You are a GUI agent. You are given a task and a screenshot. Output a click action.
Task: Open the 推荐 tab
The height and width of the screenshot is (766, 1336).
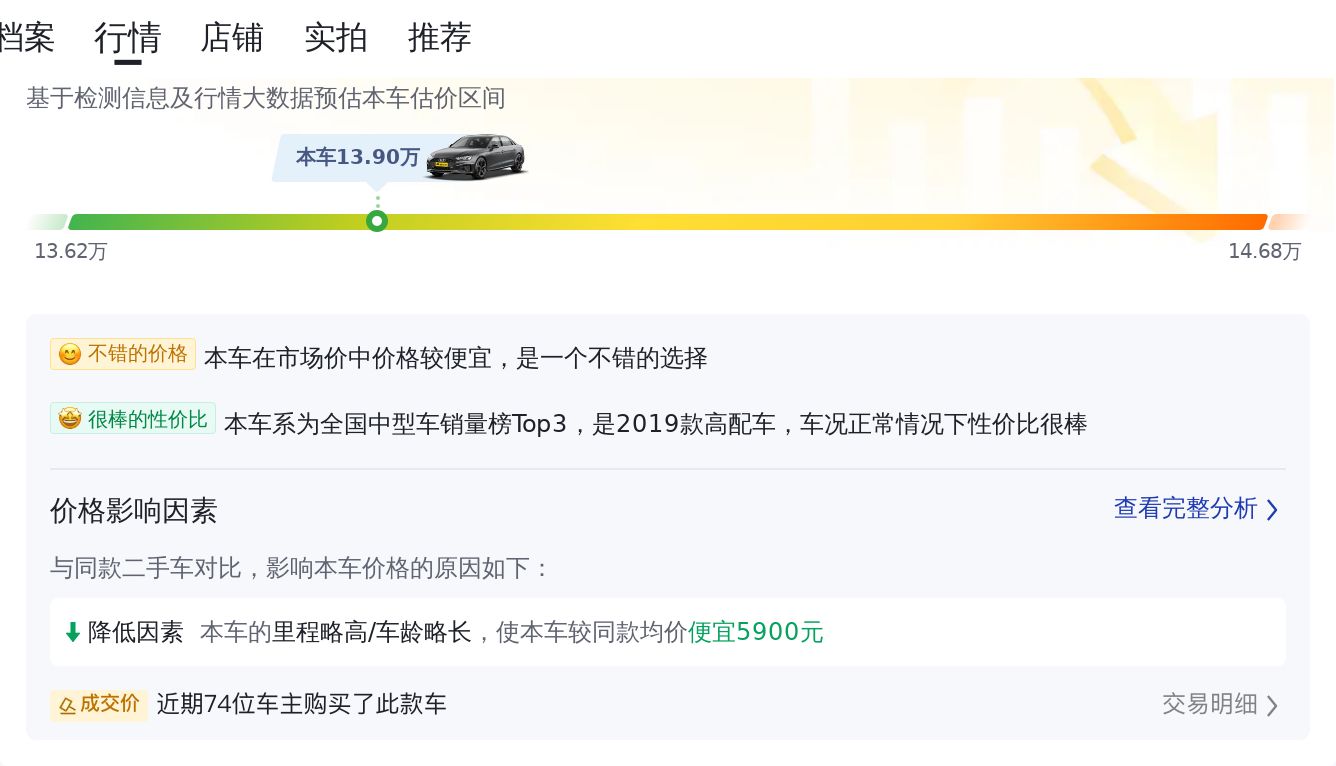pos(440,38)
